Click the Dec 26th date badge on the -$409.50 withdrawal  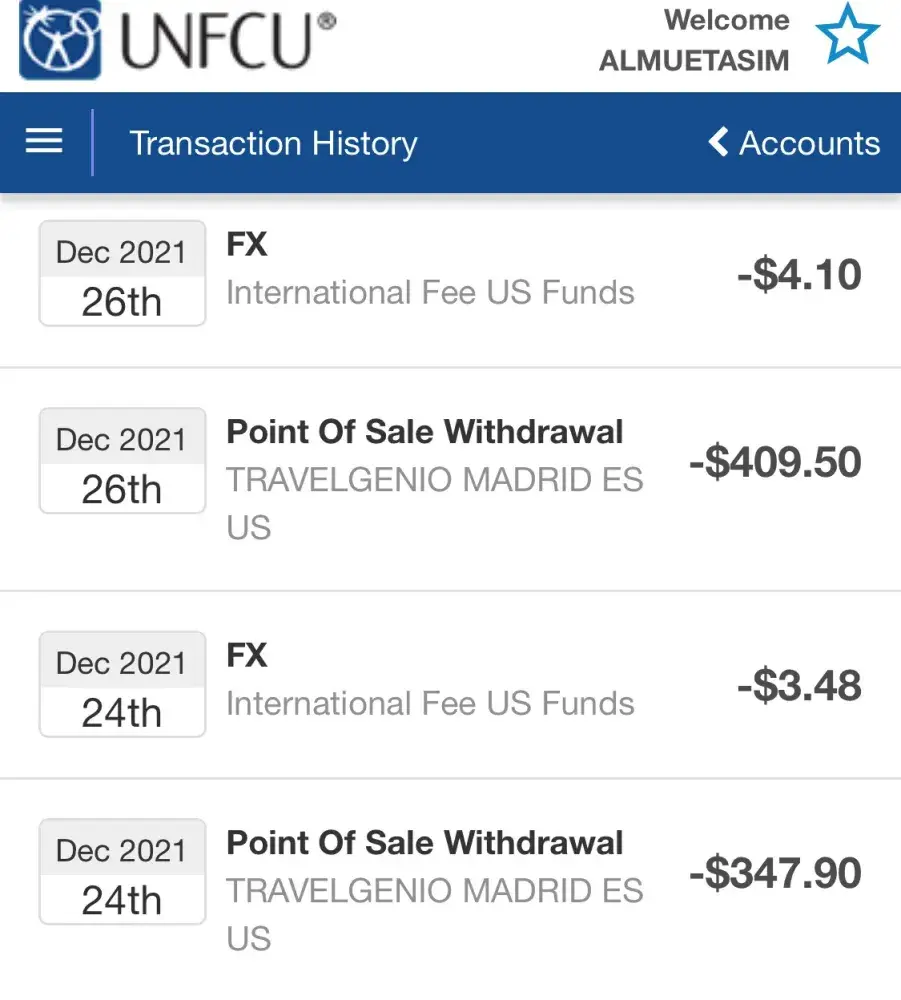click(122, 461)
